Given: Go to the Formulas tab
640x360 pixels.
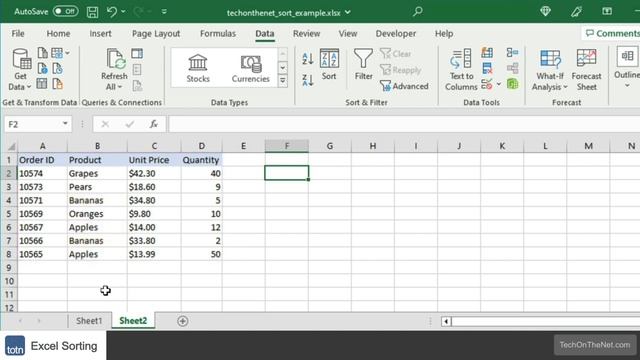Looking at the screenshot, I should [218, 33].
